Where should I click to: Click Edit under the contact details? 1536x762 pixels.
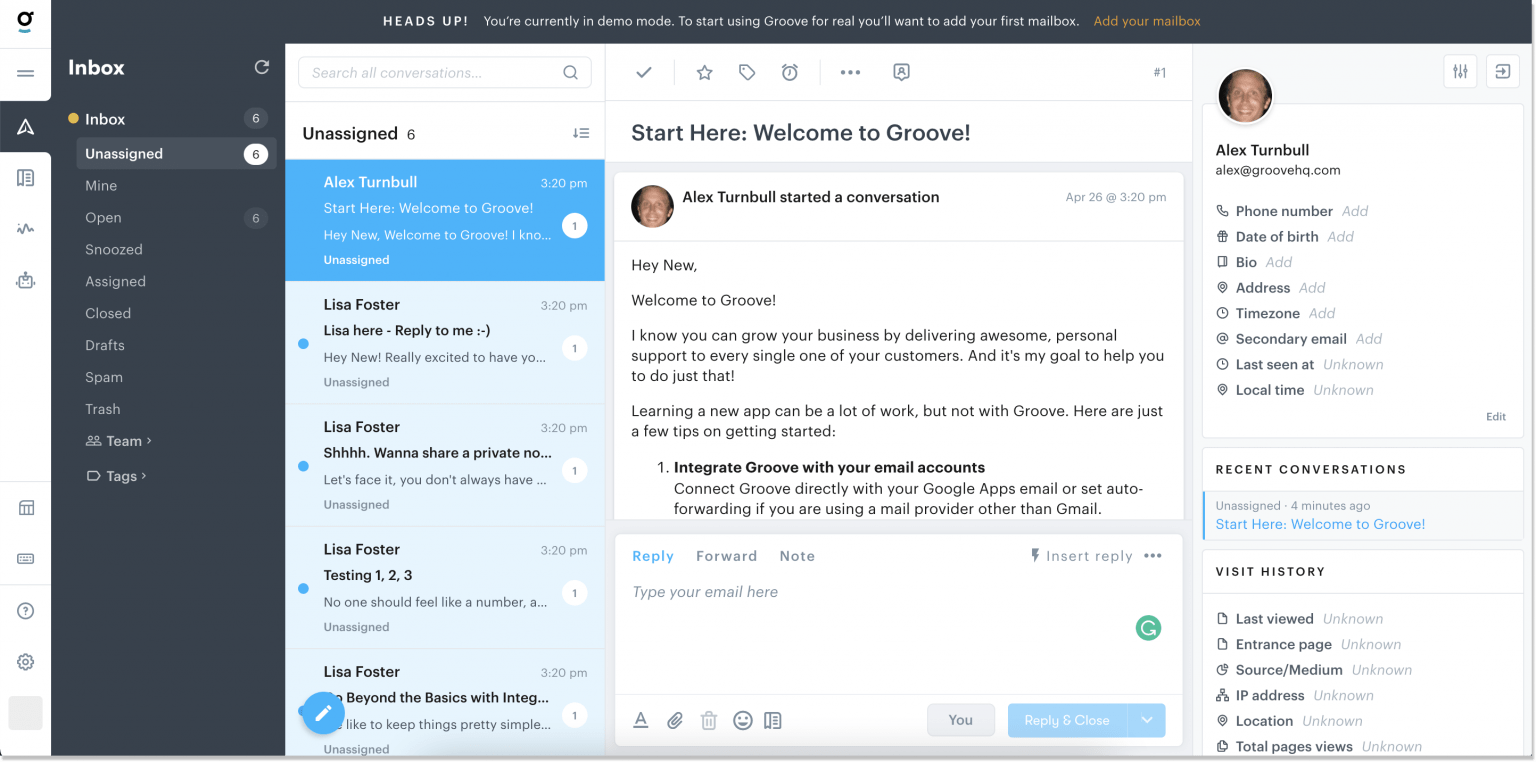click(x=1495, y=416)
